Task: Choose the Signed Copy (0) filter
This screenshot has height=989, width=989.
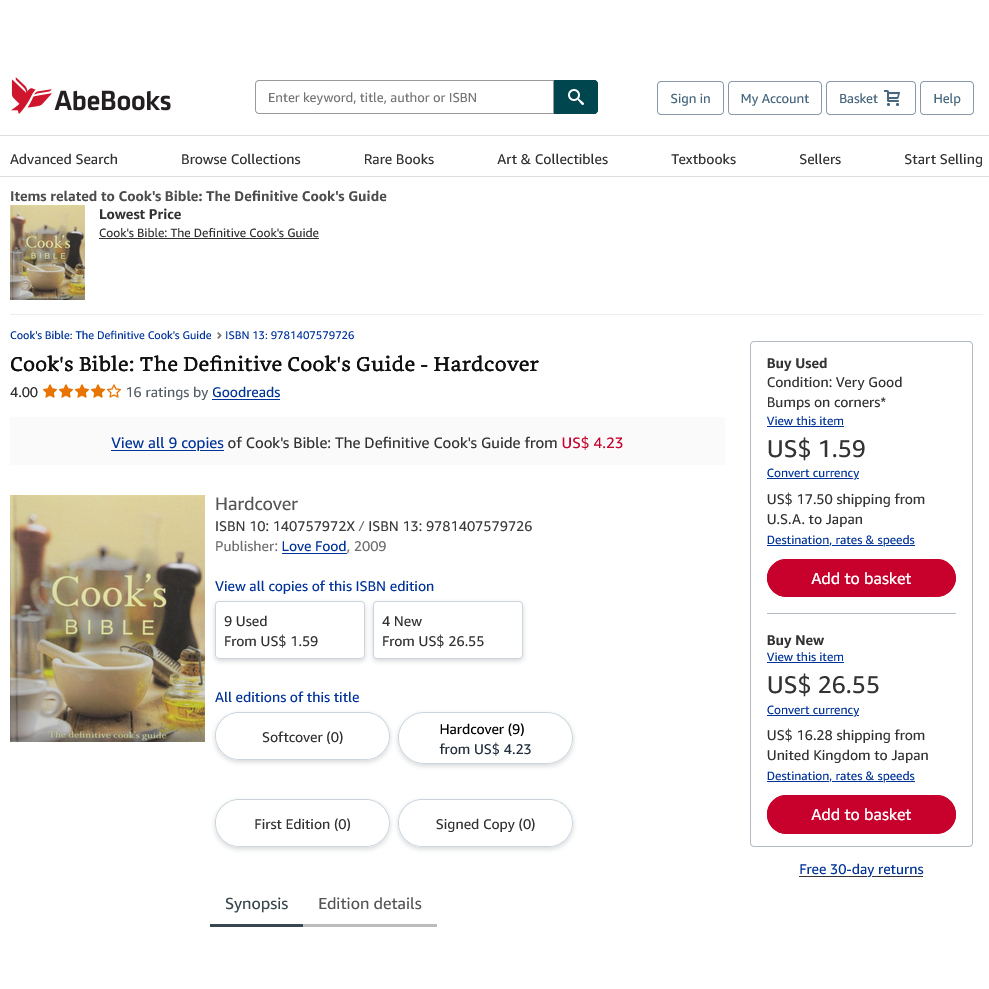Action: point(485,824)
